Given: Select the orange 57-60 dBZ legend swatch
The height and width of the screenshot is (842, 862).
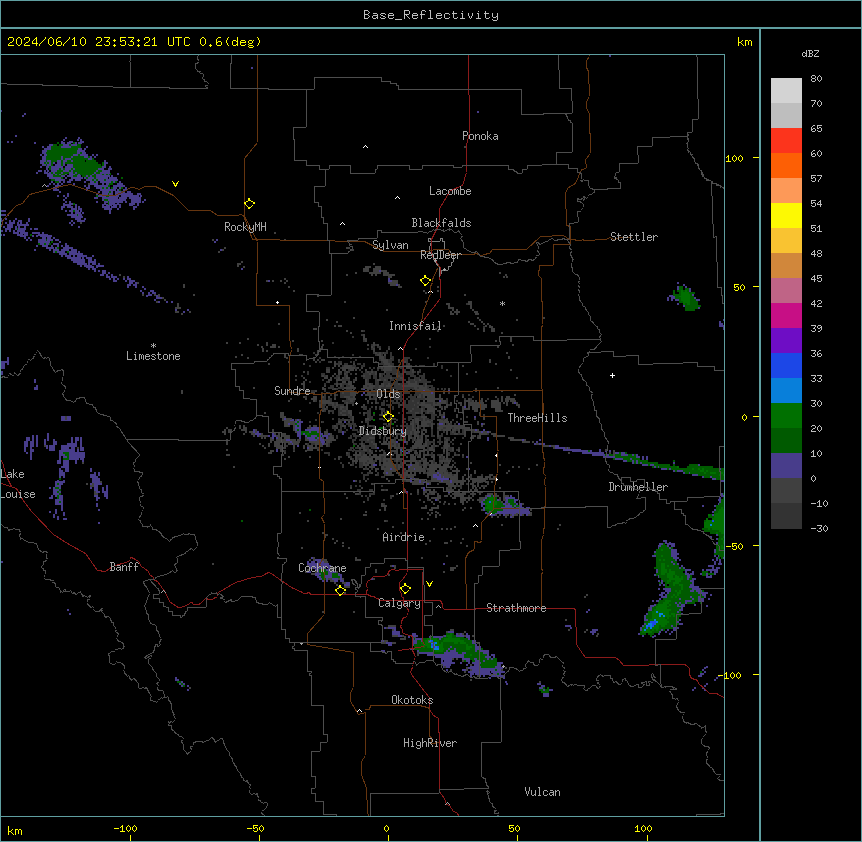Looking at the screenshot, I should click(786, 165).
